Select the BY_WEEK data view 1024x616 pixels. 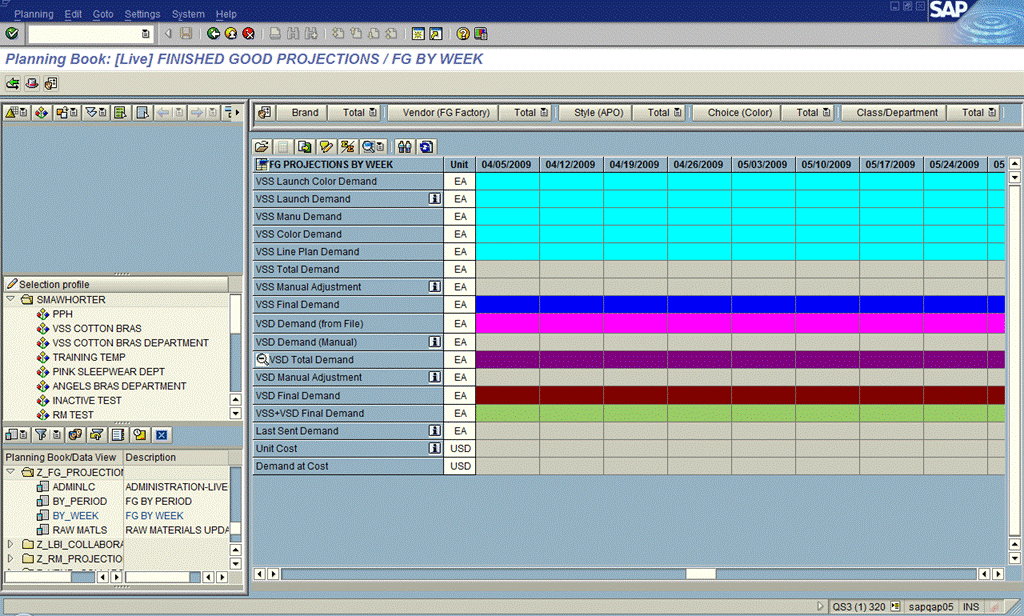[75, 515]
